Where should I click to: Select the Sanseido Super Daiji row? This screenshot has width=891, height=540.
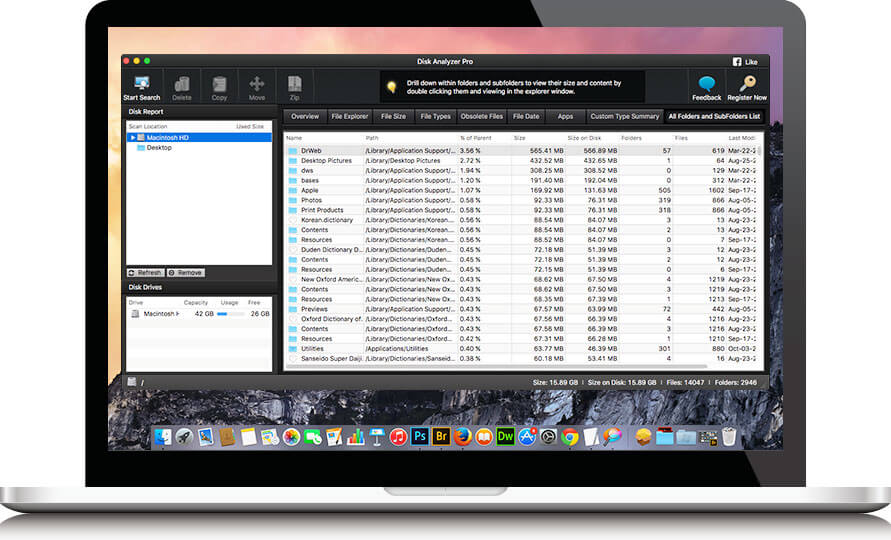tap(521, 359)
